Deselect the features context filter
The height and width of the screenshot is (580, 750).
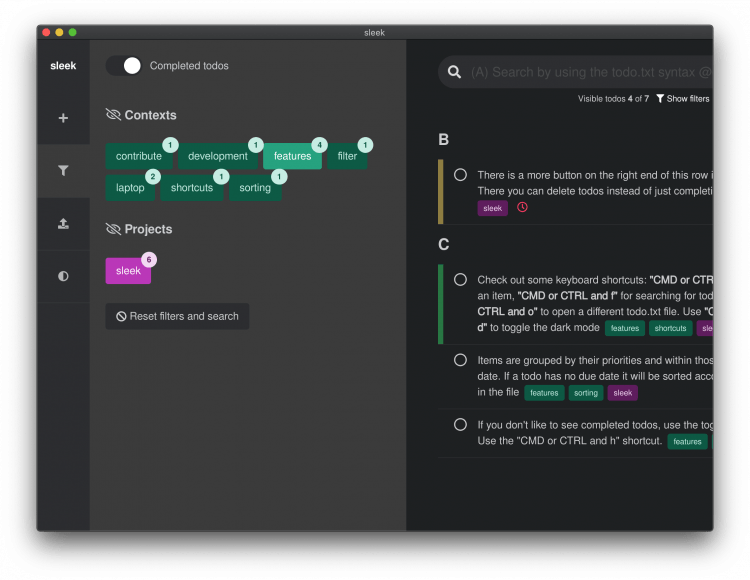[292, 156]
